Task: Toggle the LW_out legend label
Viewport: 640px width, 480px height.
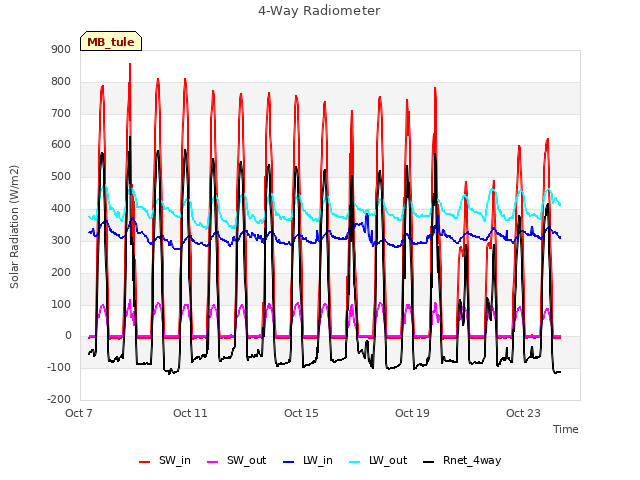Action: pos(388,460)
